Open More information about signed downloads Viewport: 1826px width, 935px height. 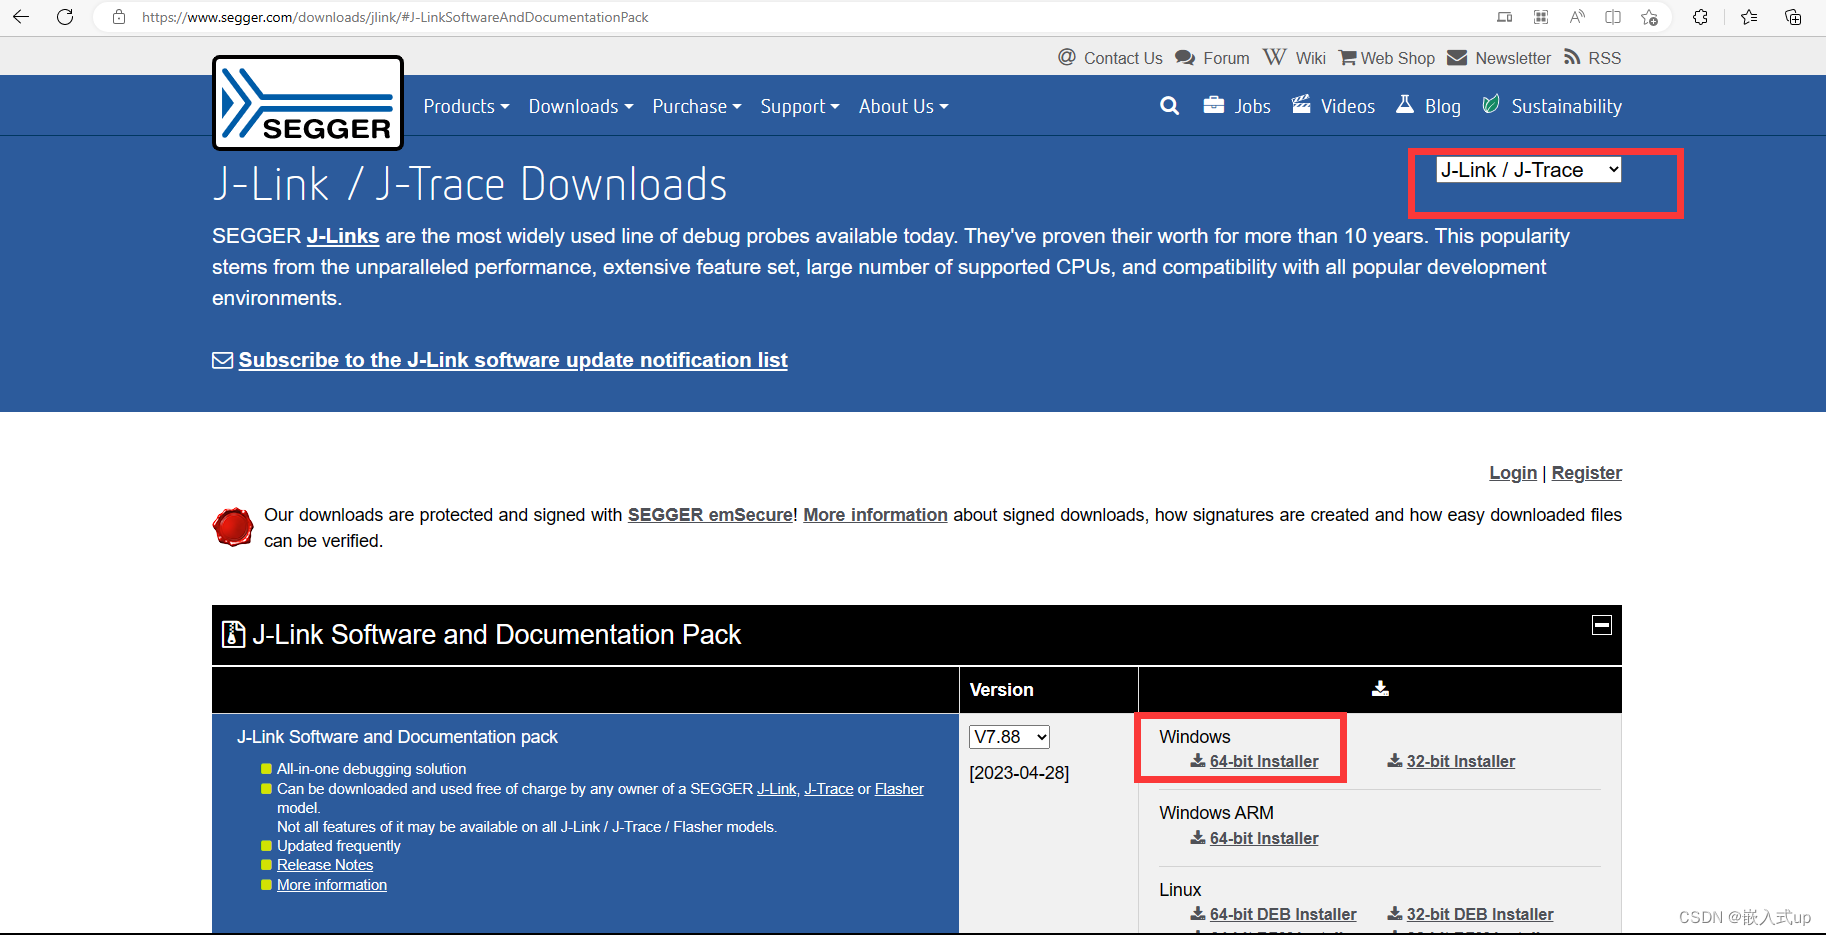pyautogui.click(x=875, y=515)
